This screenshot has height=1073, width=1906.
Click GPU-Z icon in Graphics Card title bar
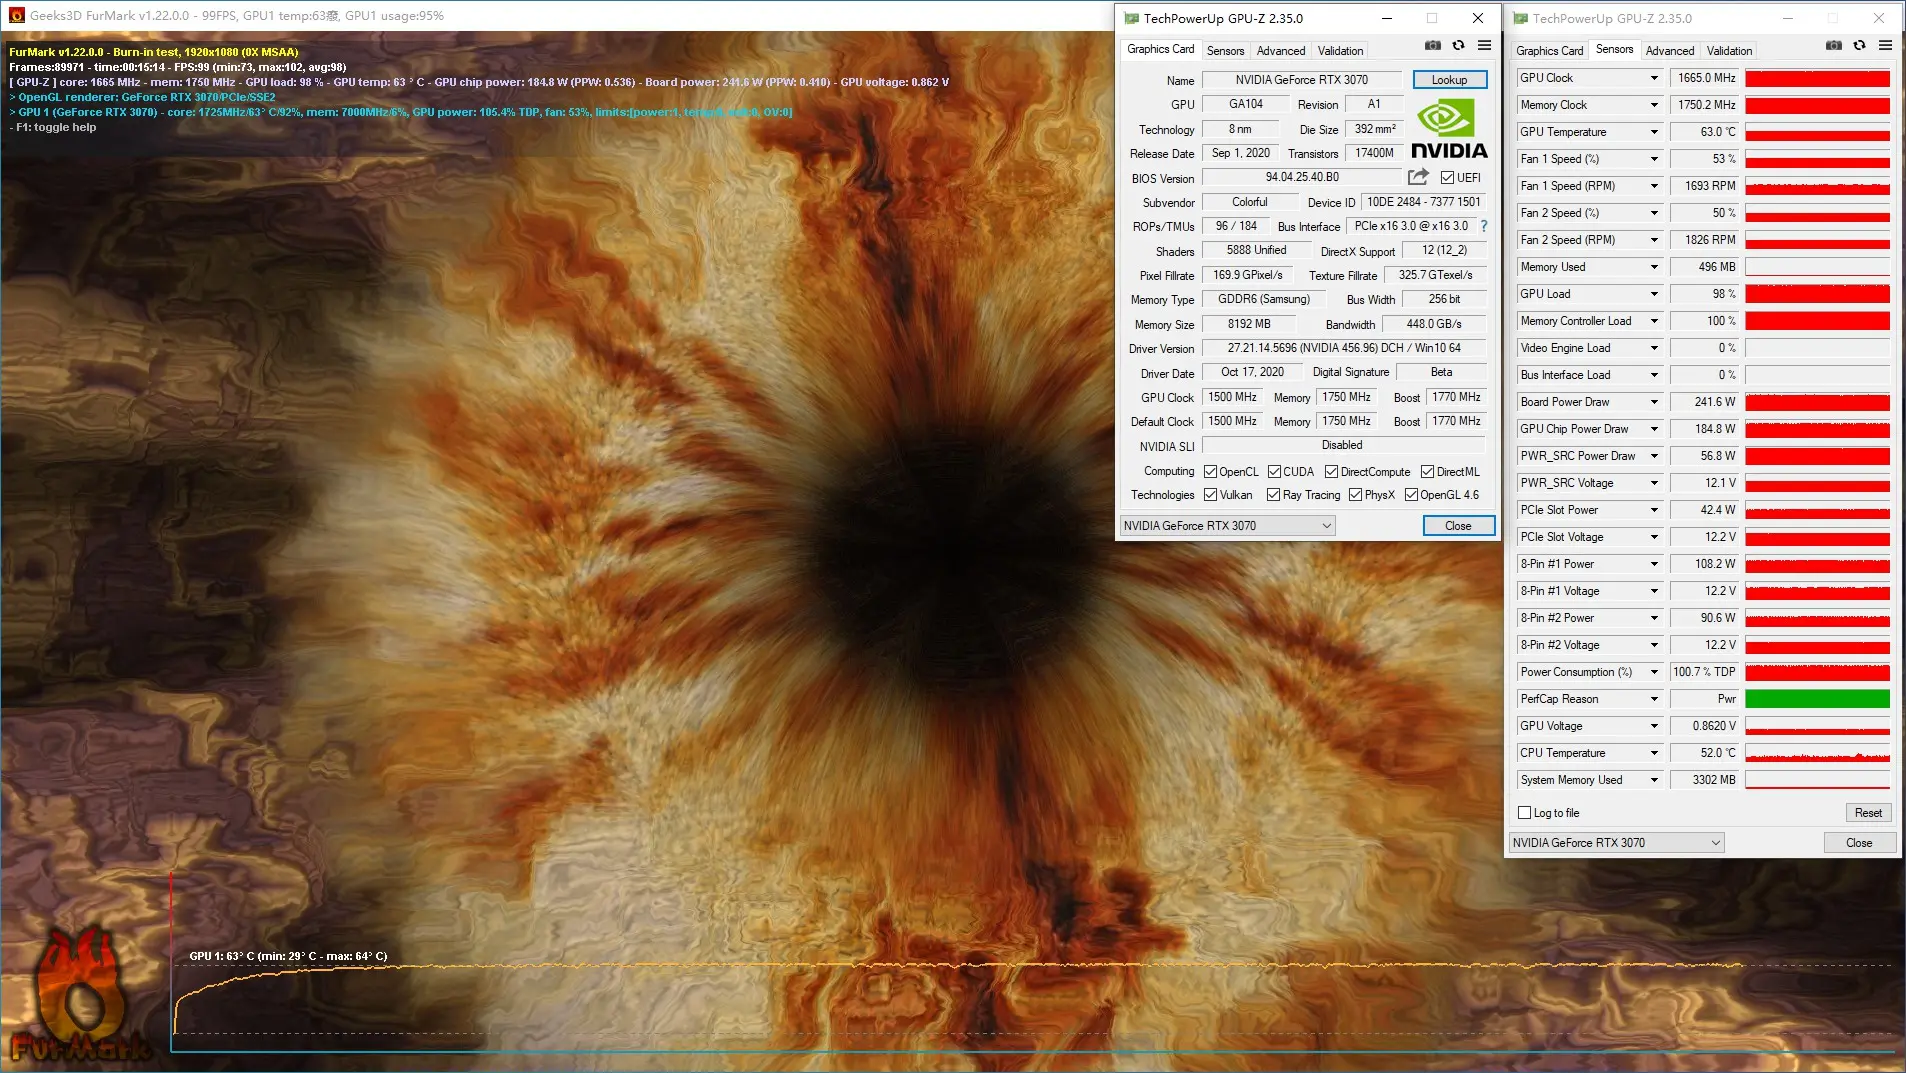(1131, 18)
